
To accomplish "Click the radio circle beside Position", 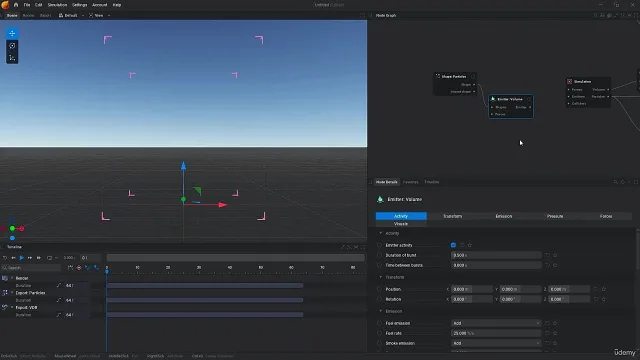I will [x=379, y=289].
